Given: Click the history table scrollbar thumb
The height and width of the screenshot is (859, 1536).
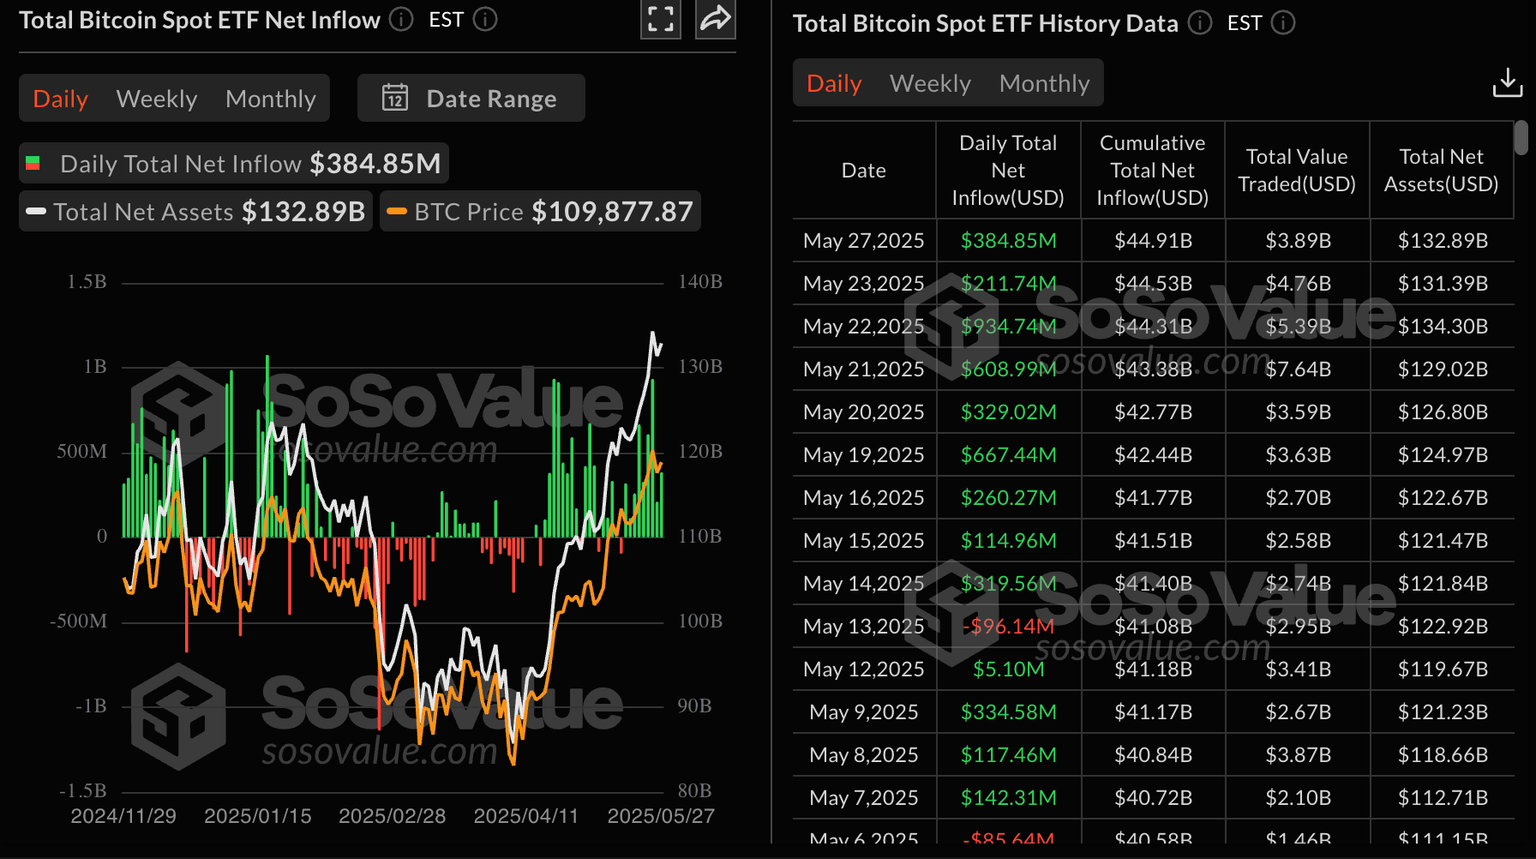Looking at the screenshot, I should 1520,138.
